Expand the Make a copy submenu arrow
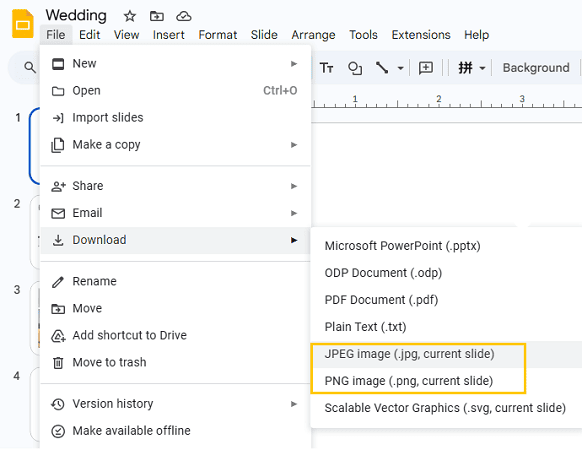This screenshot has width=582, height=450. 294,145
